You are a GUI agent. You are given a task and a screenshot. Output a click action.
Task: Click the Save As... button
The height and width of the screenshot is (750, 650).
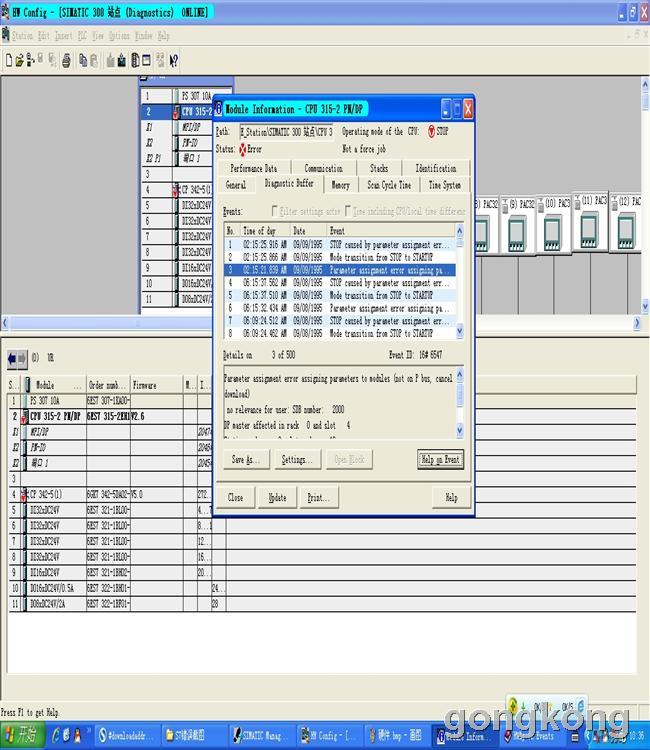pyautogui.click(x=246, y=460)
